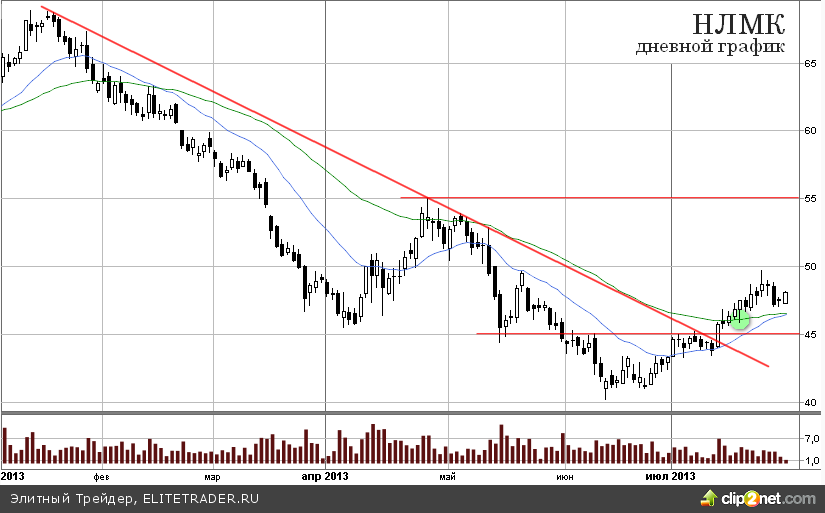Click the 65 price axis label
The width and height of the screenshot is (825, 513).
click(811, 63)
